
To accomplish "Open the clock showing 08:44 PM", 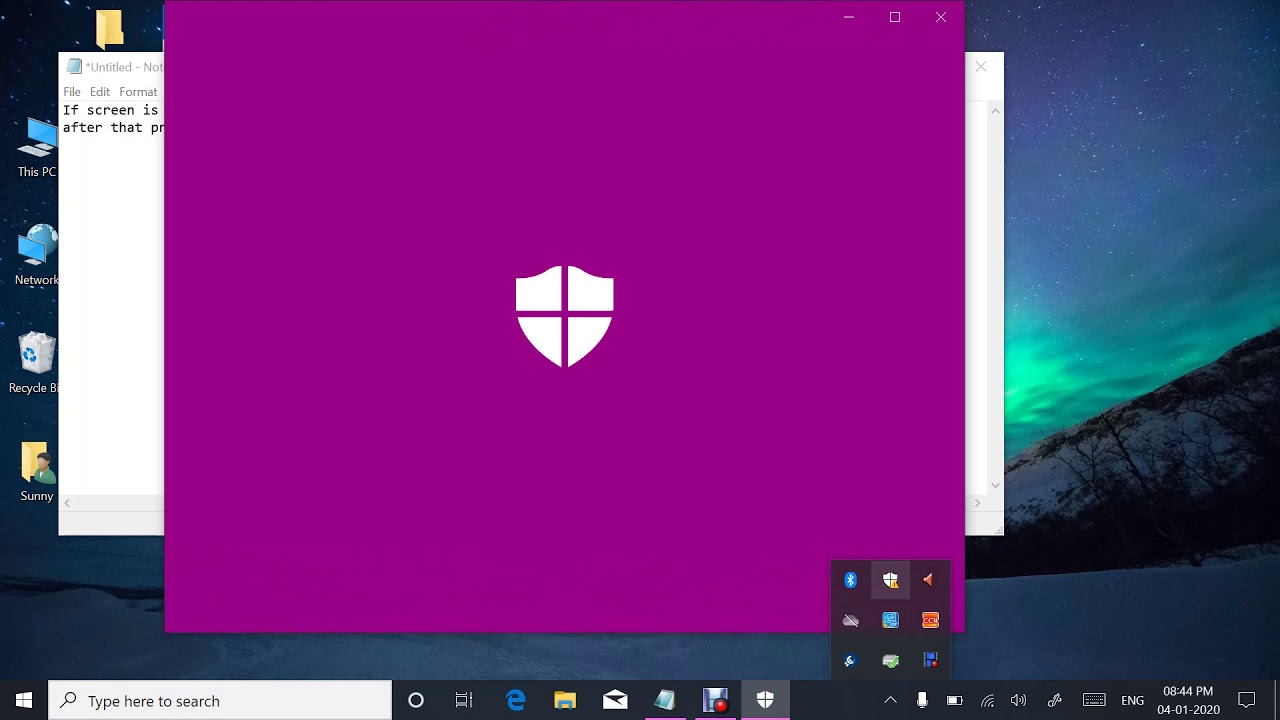I will 1188,700.
